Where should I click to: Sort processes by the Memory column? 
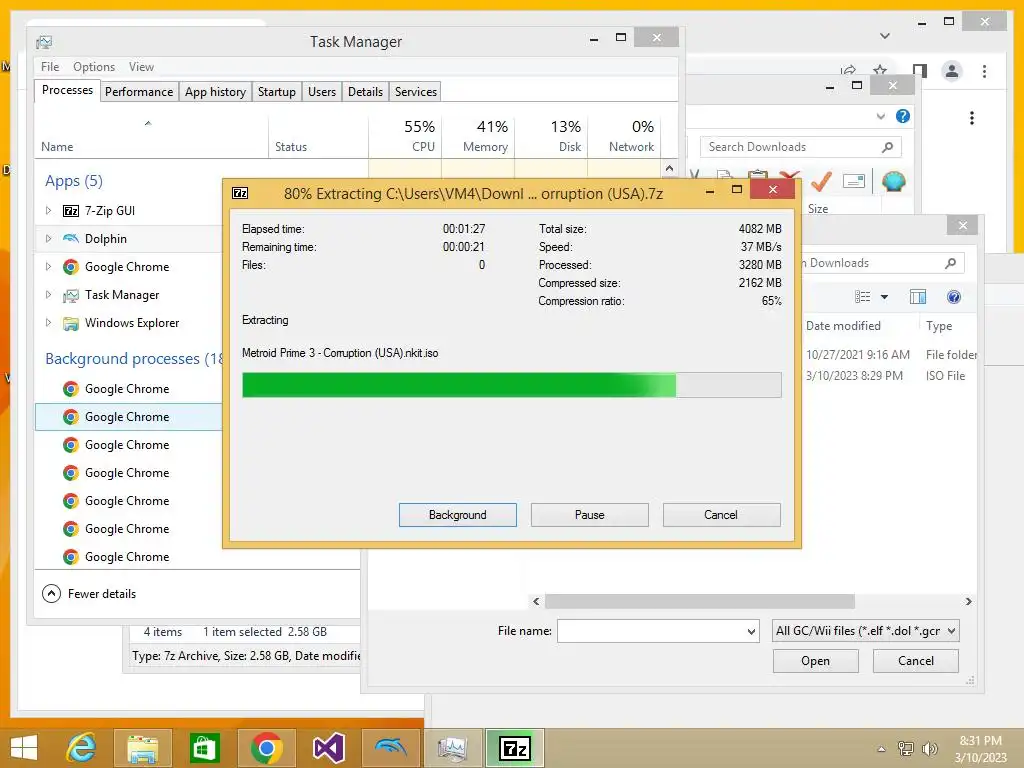(478, 136)
